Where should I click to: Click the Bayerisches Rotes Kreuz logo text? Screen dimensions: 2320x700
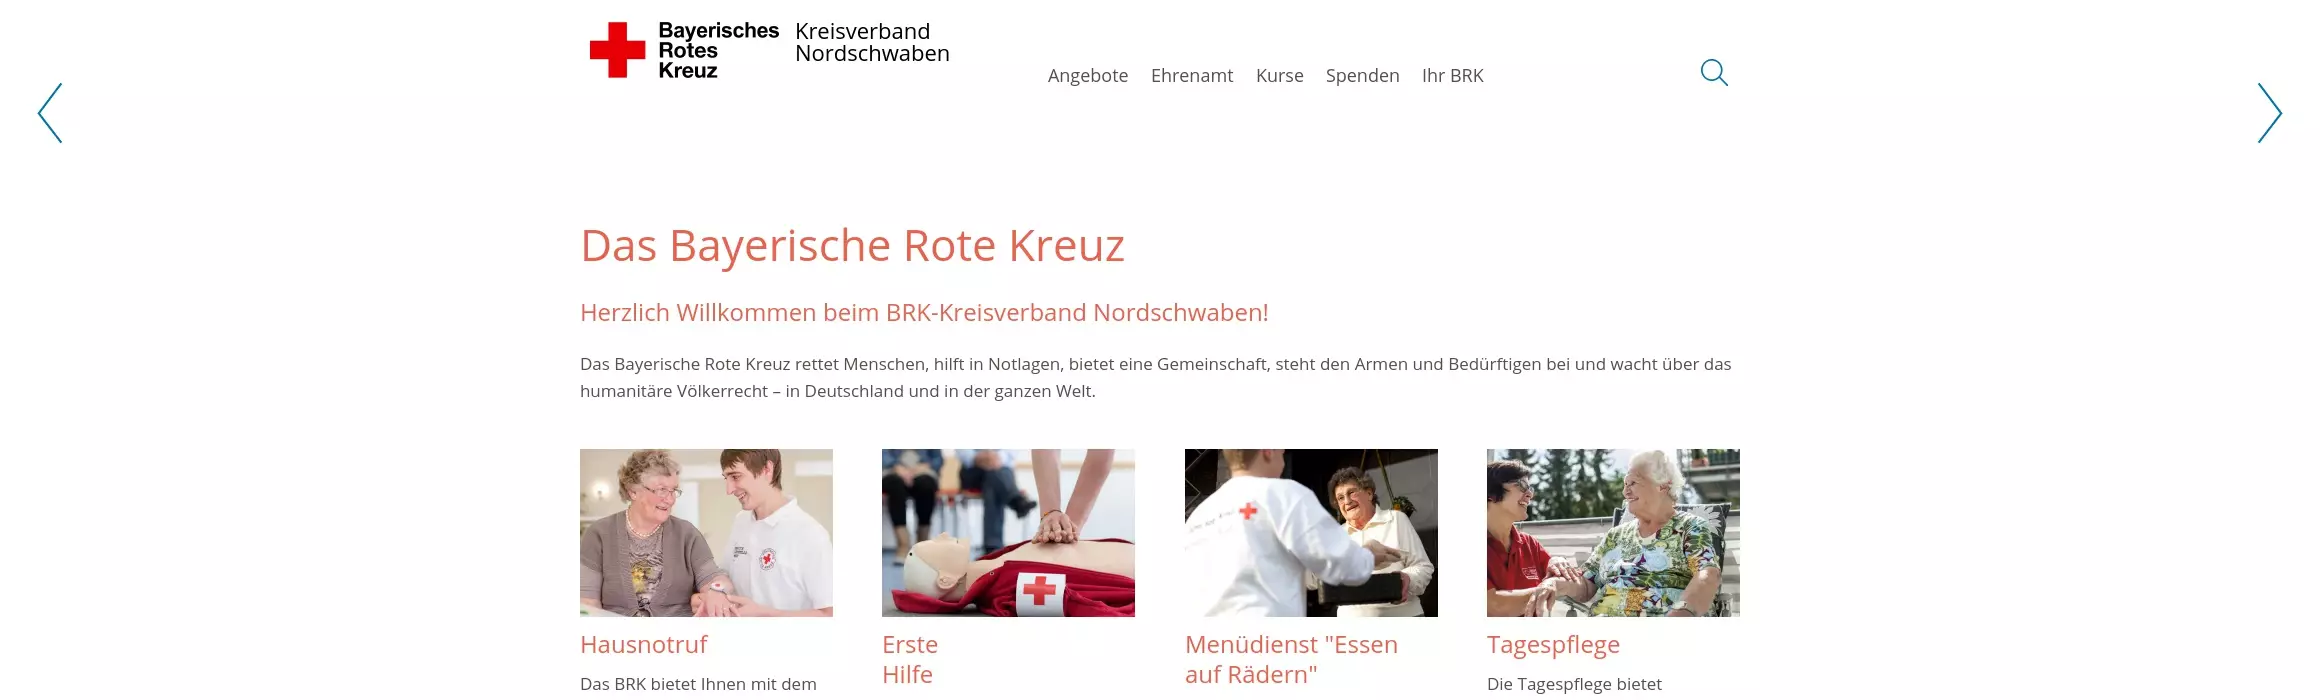pyautogui.click(x=718, y=50)
